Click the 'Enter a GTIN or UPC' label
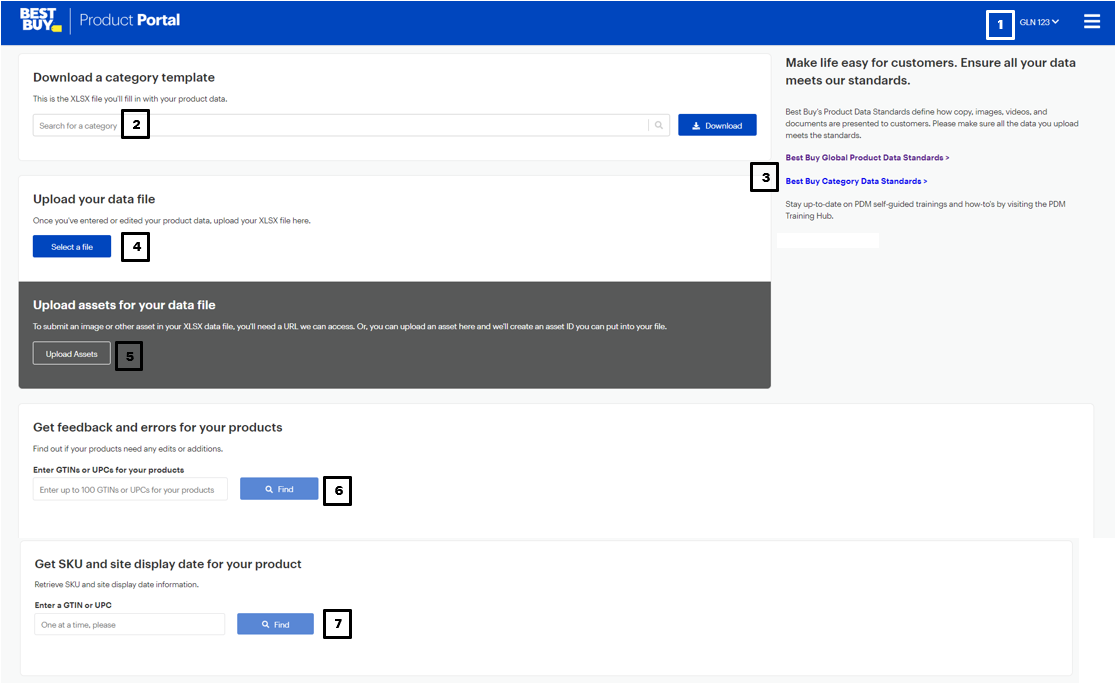The height and width of the screenshot is (687, 1115). pos(73,605)
